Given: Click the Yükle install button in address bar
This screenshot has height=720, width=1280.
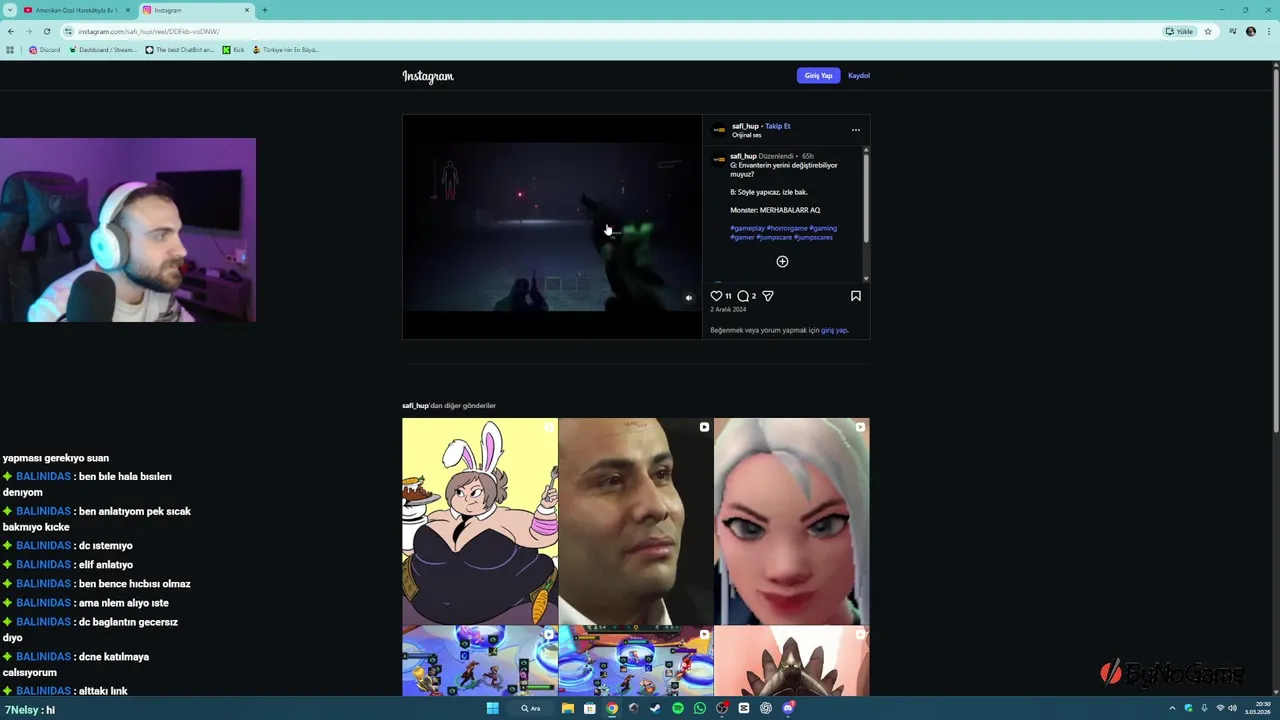Looking at the screenshot, I should pyautogui.click(x=1180, y=31).
